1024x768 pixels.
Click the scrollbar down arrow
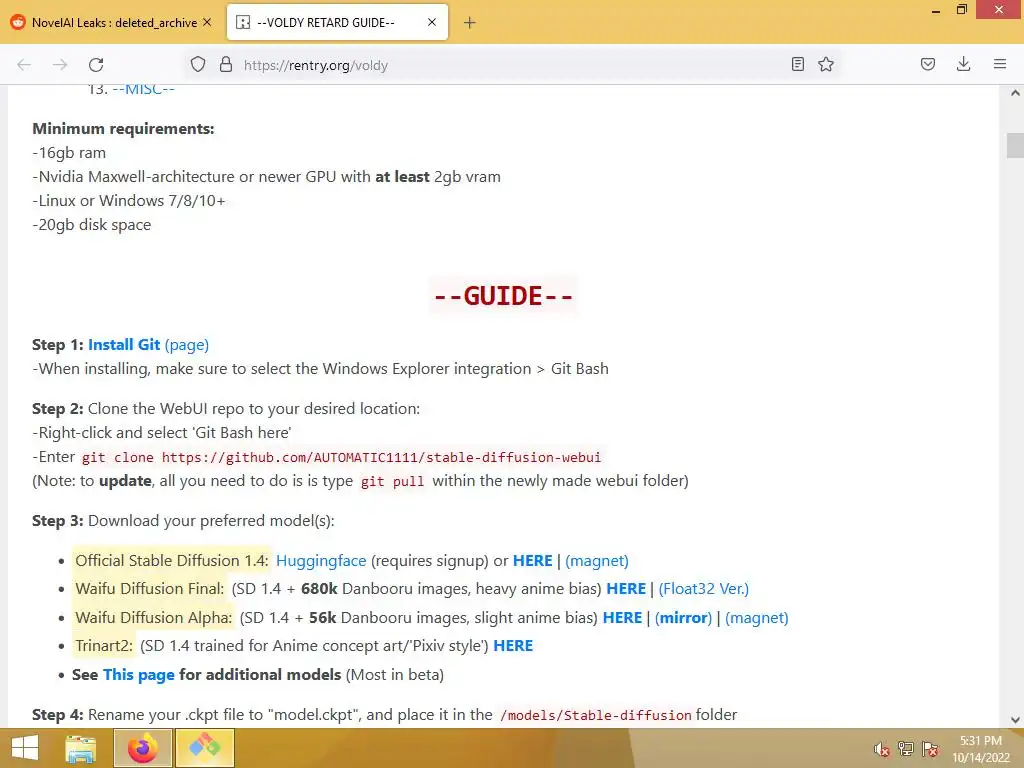(x=1015, y=720)
